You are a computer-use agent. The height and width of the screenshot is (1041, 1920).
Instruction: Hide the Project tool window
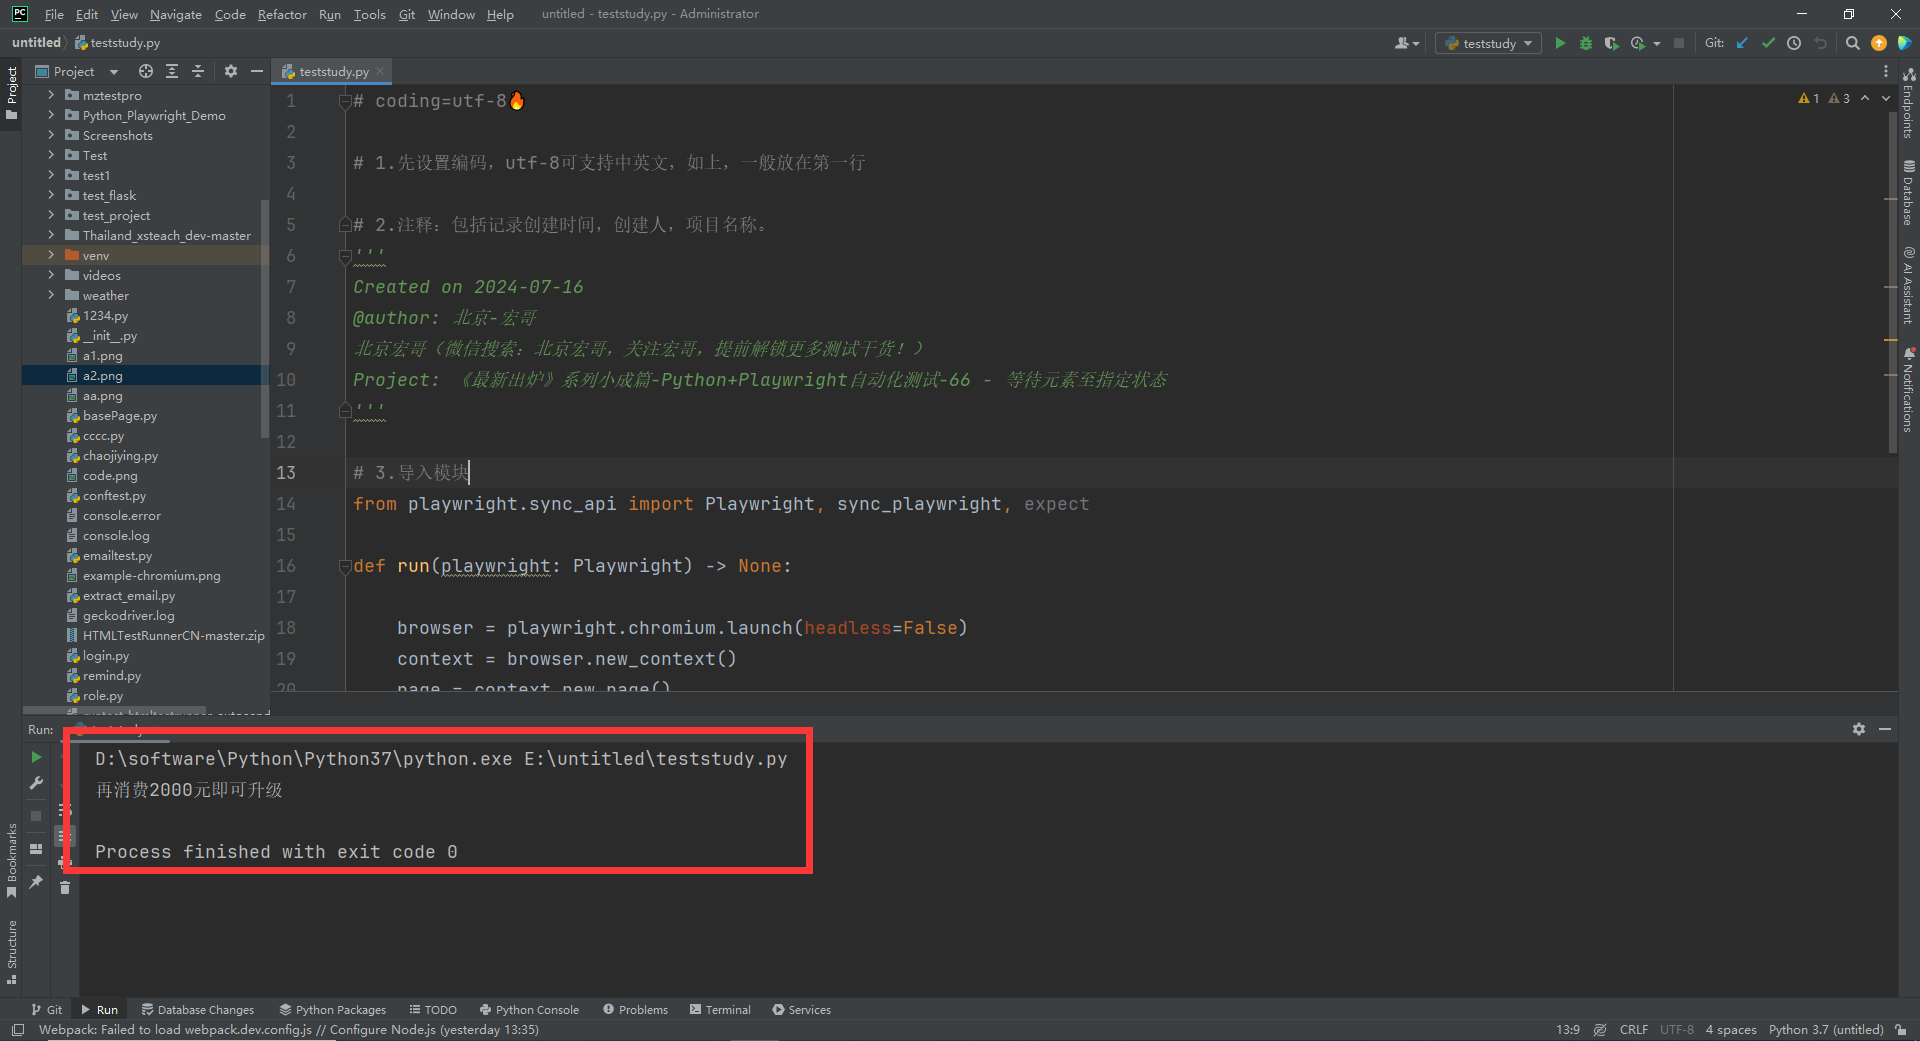pyautogui.click(x=257, y=71)
